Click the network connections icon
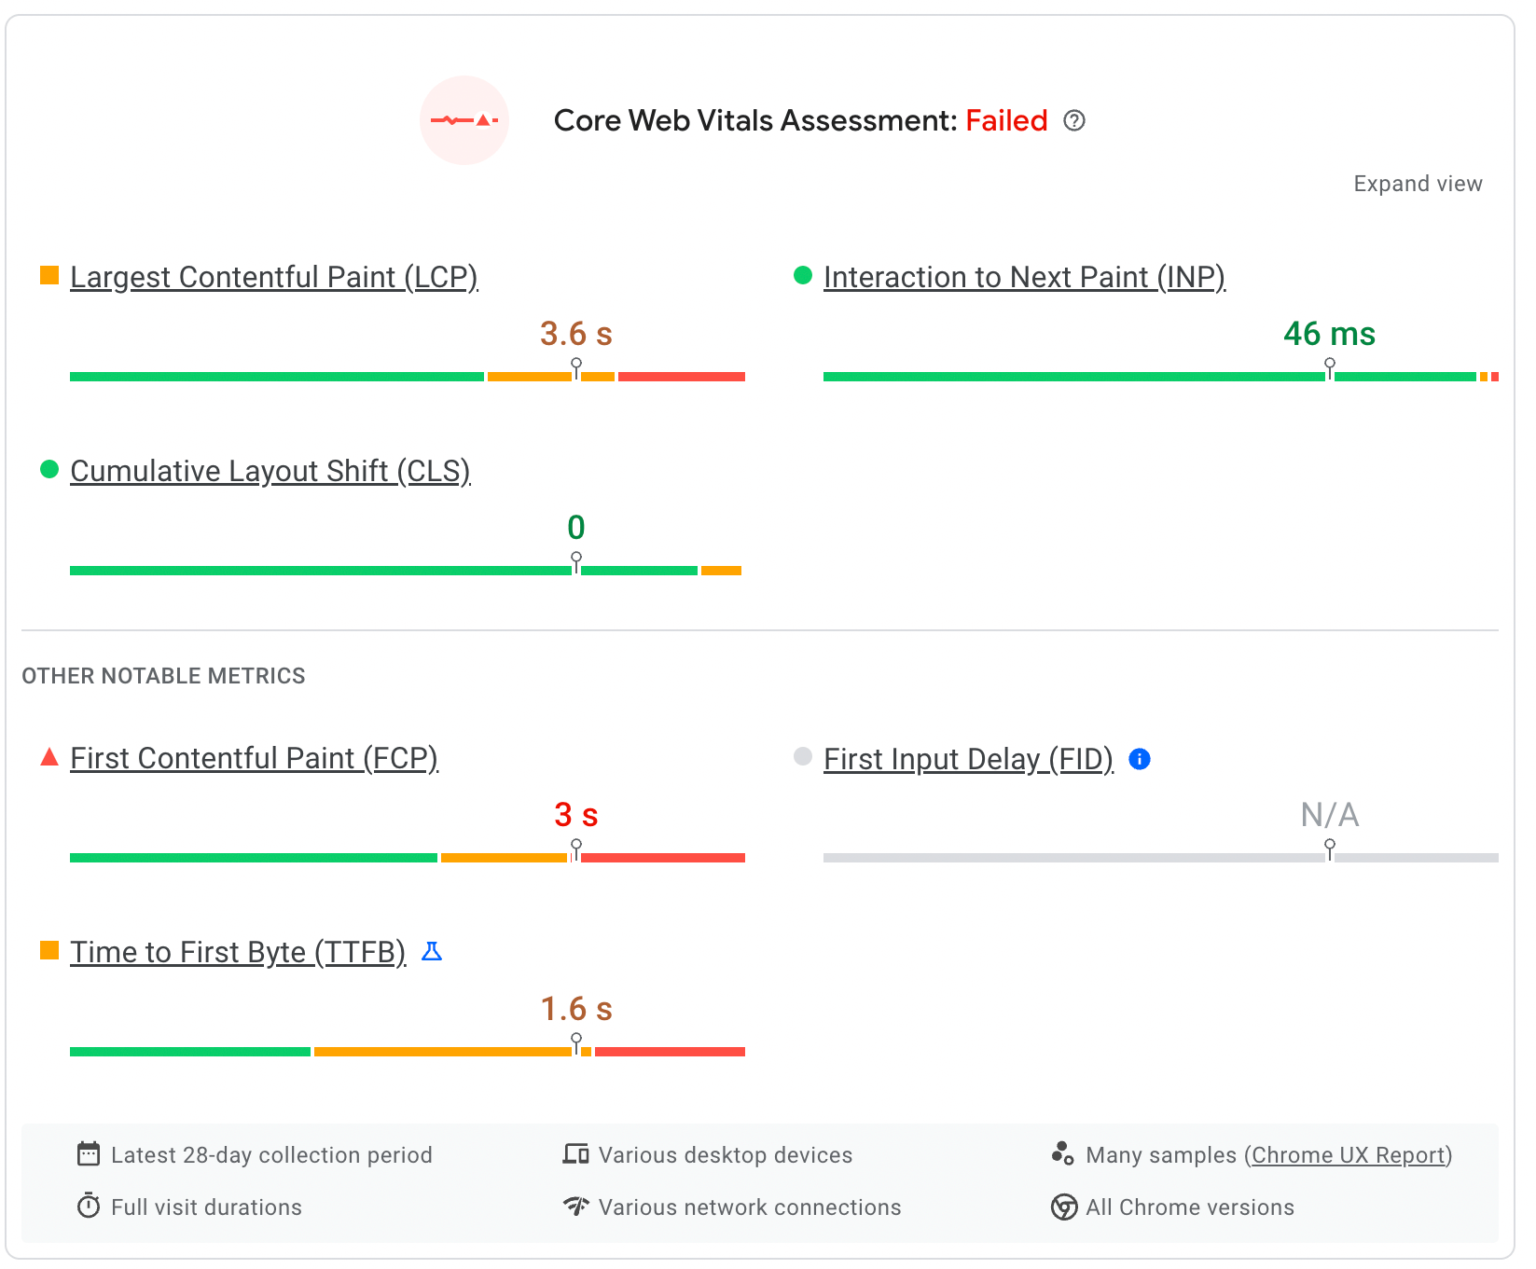The image size is (1536, 1269). [575, 1206]
